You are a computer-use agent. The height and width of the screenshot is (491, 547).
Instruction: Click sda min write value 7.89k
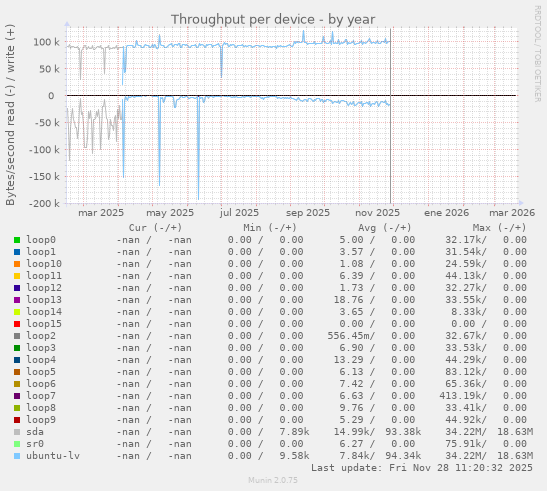(294, 432)
